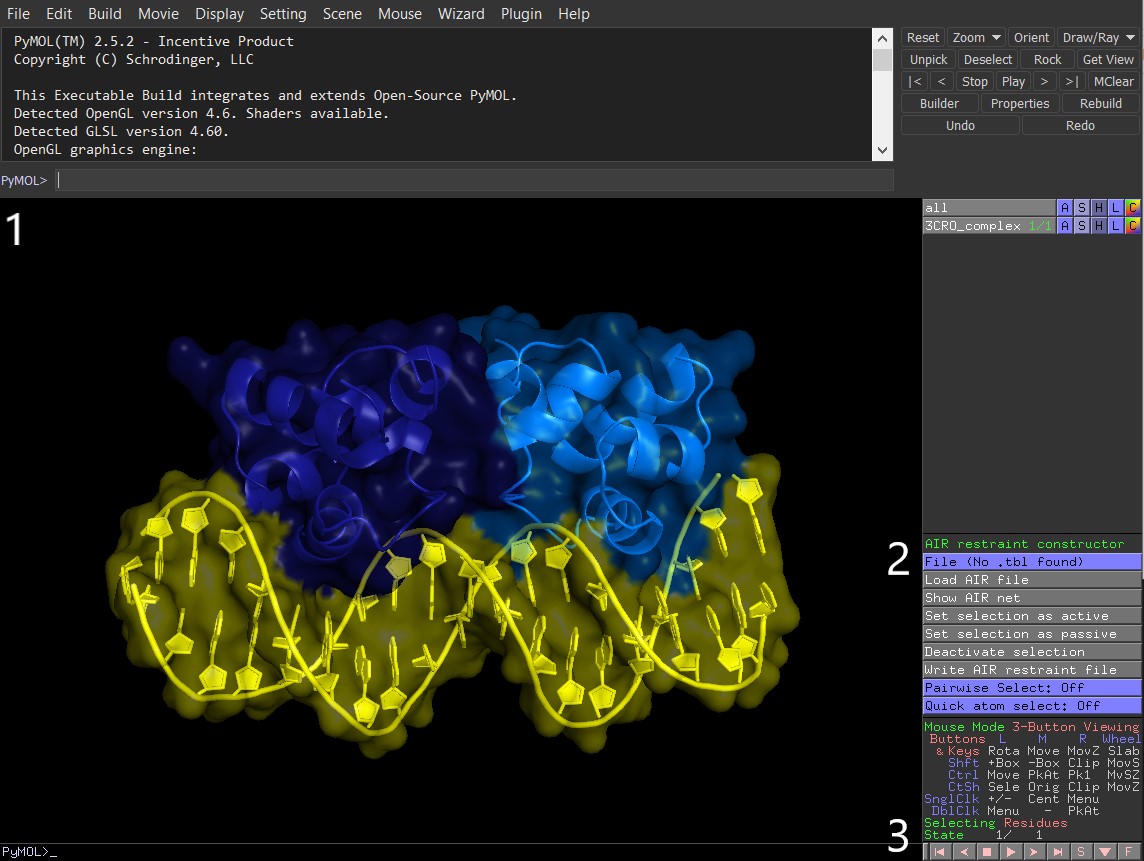Click the log output scrollbar thumb

[882, 60]
